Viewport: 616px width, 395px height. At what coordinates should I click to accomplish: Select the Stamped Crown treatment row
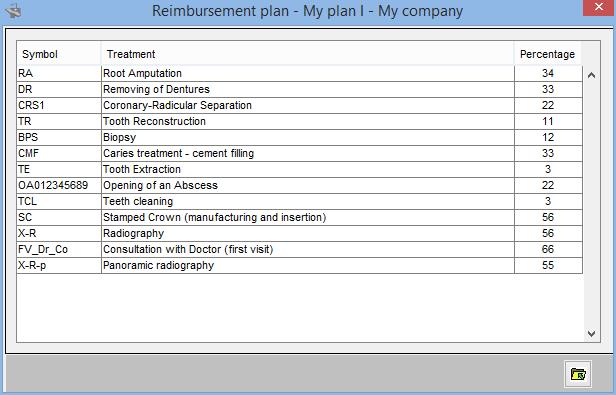coord(300,217)
